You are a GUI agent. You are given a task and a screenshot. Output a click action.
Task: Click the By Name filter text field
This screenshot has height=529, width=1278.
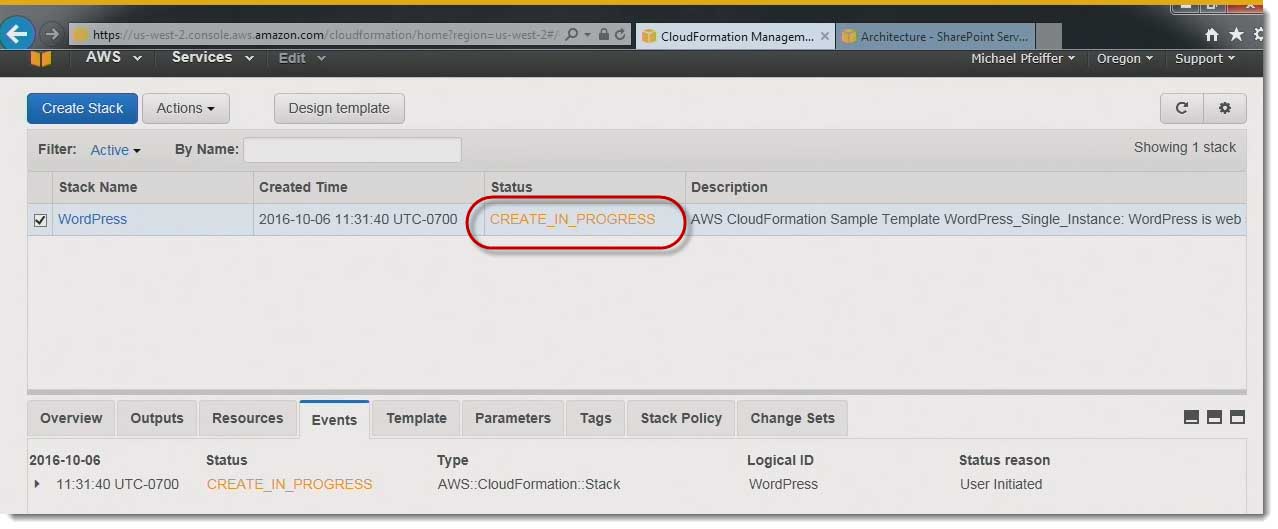coord(352,150)
